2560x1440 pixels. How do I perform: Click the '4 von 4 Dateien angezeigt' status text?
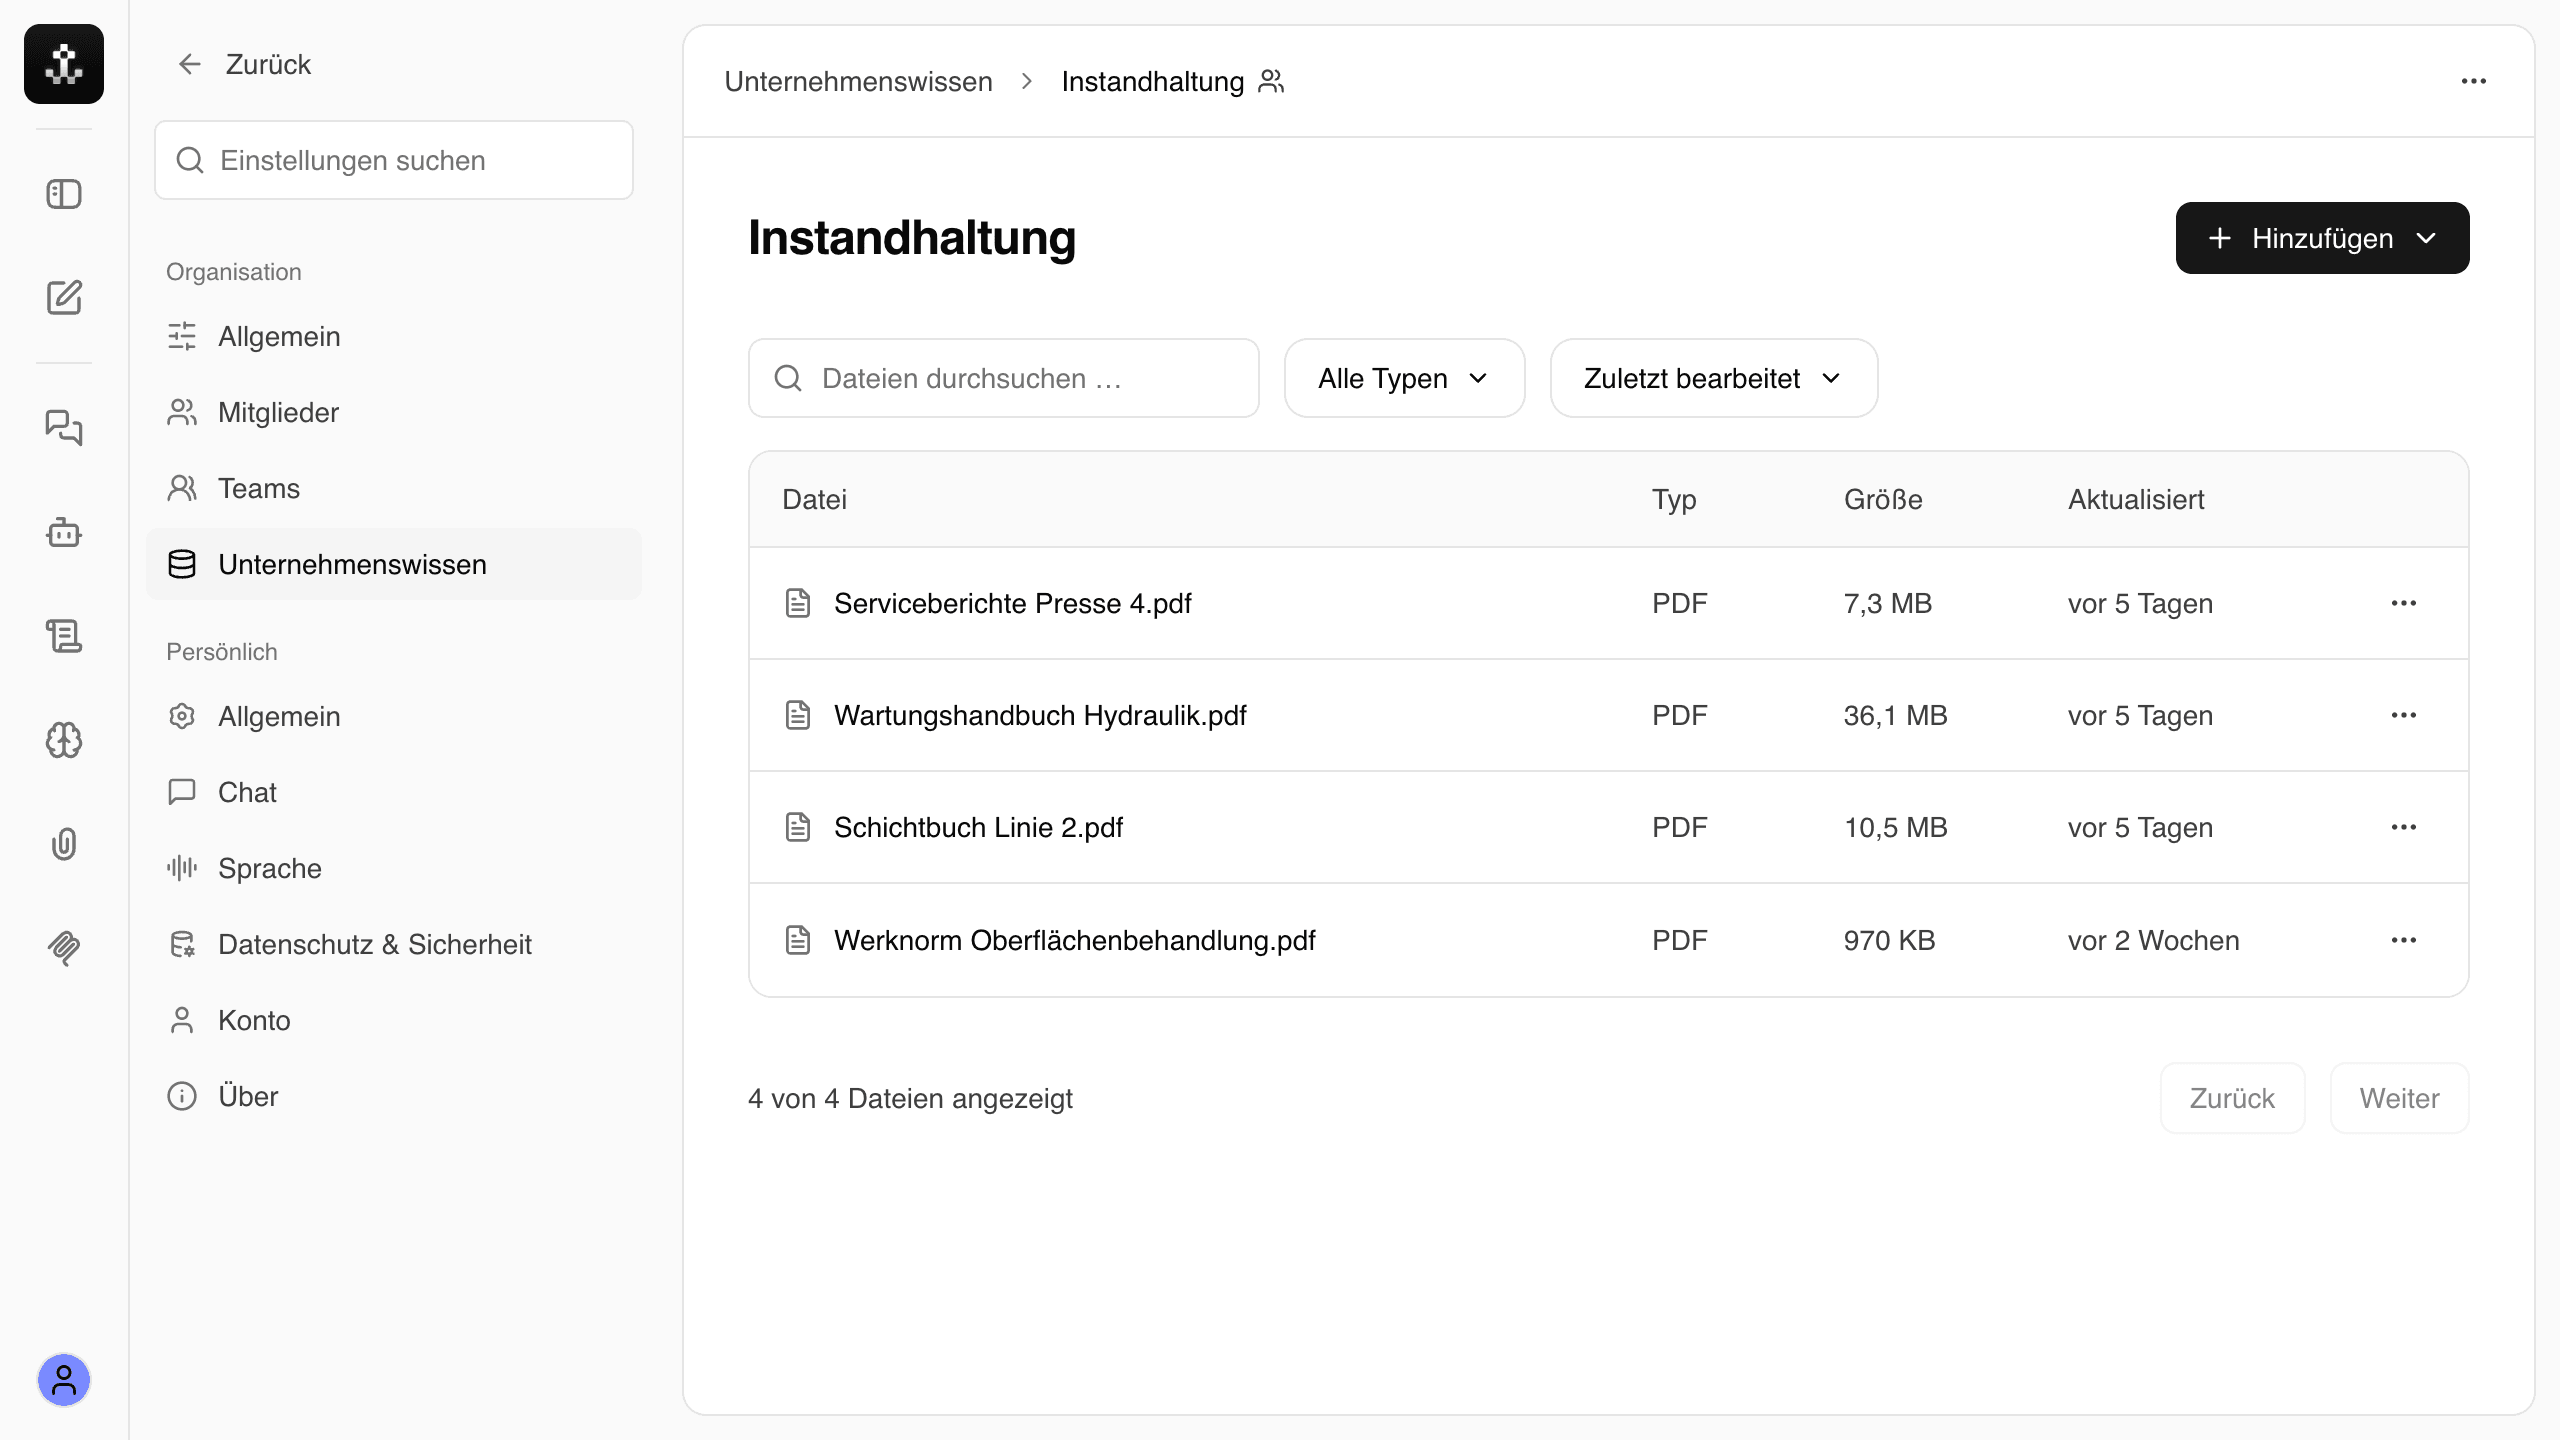click(x=910, y=1098)
